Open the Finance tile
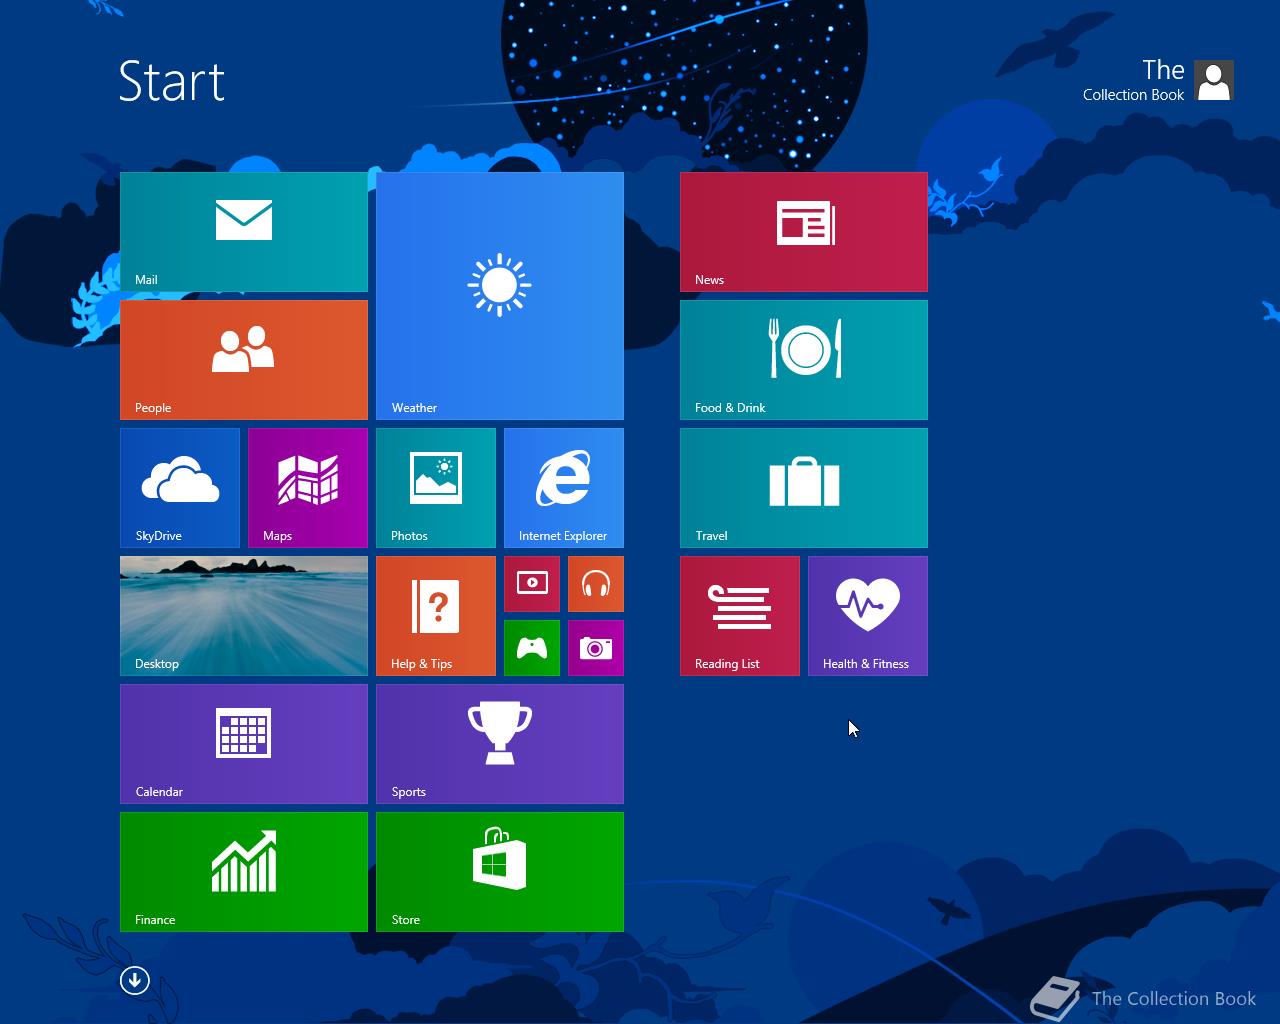This screenshot has height=1024, width=1280. (x=244, y=872)
